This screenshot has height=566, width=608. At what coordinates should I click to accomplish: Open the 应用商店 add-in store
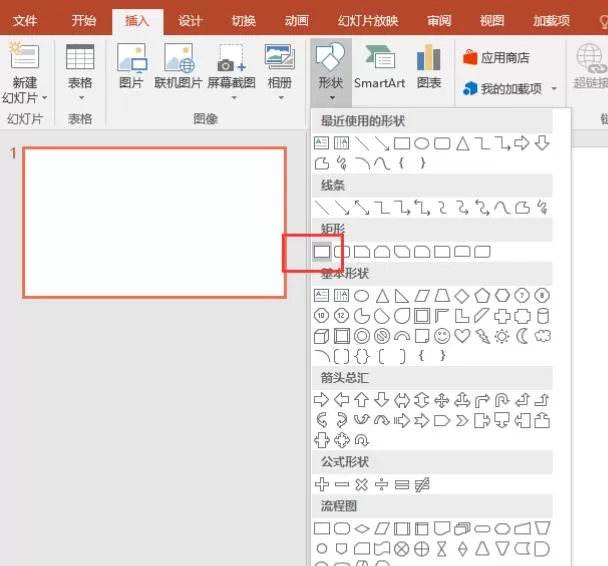click(496, 58)
